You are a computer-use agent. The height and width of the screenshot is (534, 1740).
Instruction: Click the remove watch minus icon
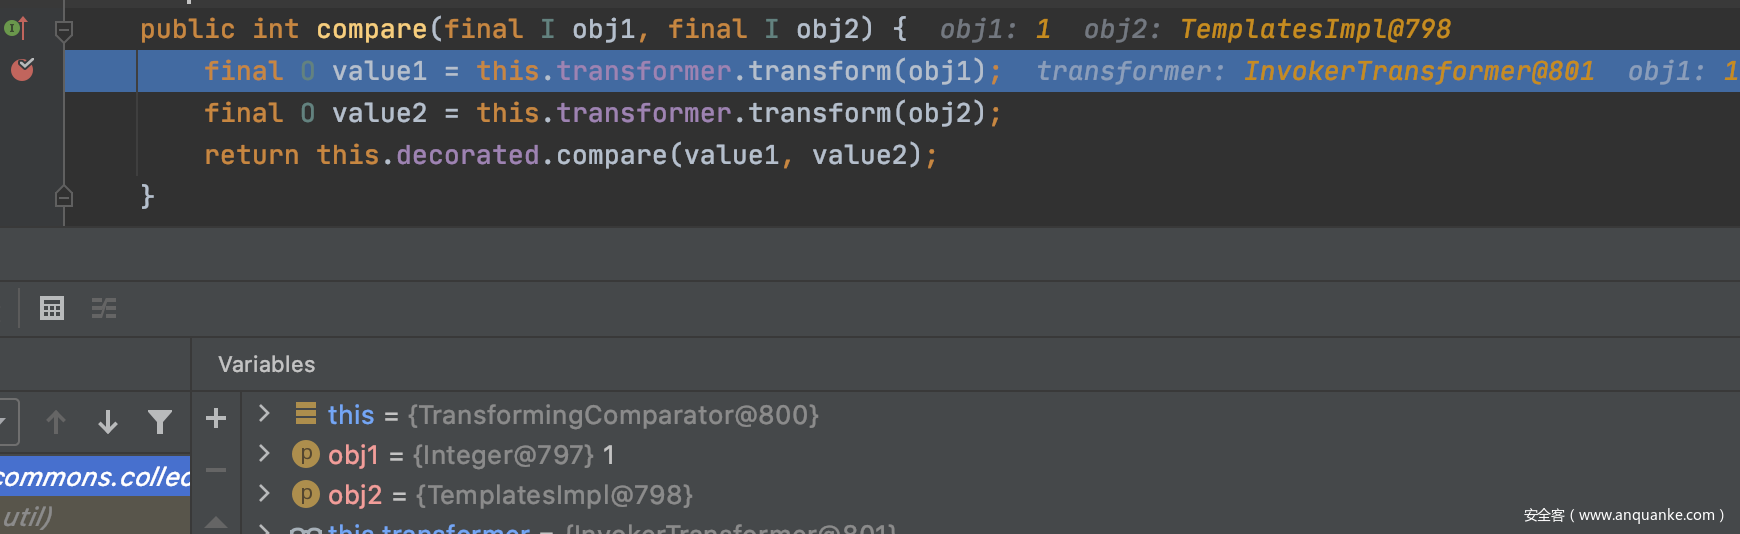click(x=216, y=469)
